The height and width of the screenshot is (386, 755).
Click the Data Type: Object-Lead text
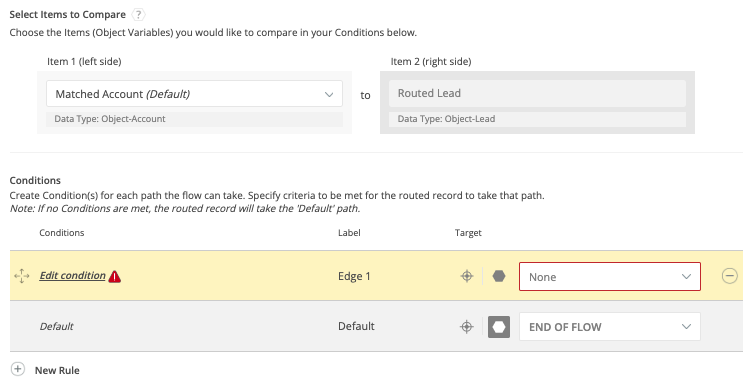446,119
